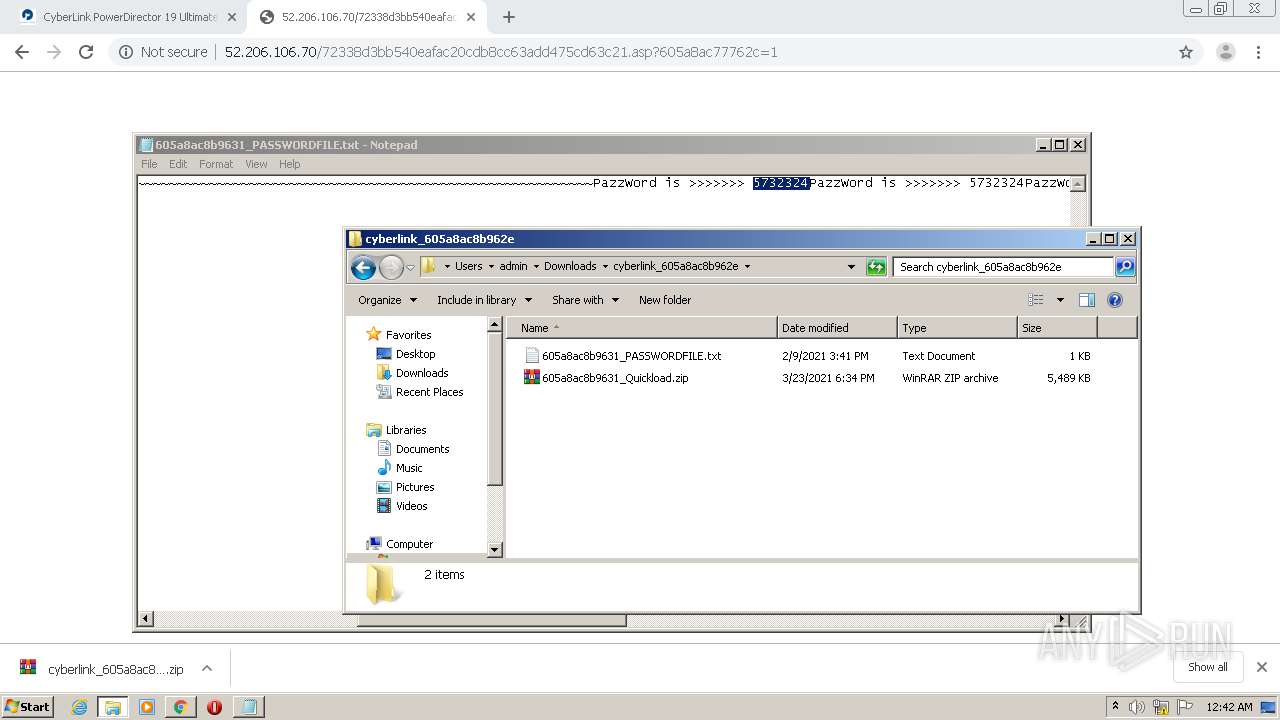
Task: Select 605a8ac8b9631_Quickload.zip in file list
Action: [615, 378]
